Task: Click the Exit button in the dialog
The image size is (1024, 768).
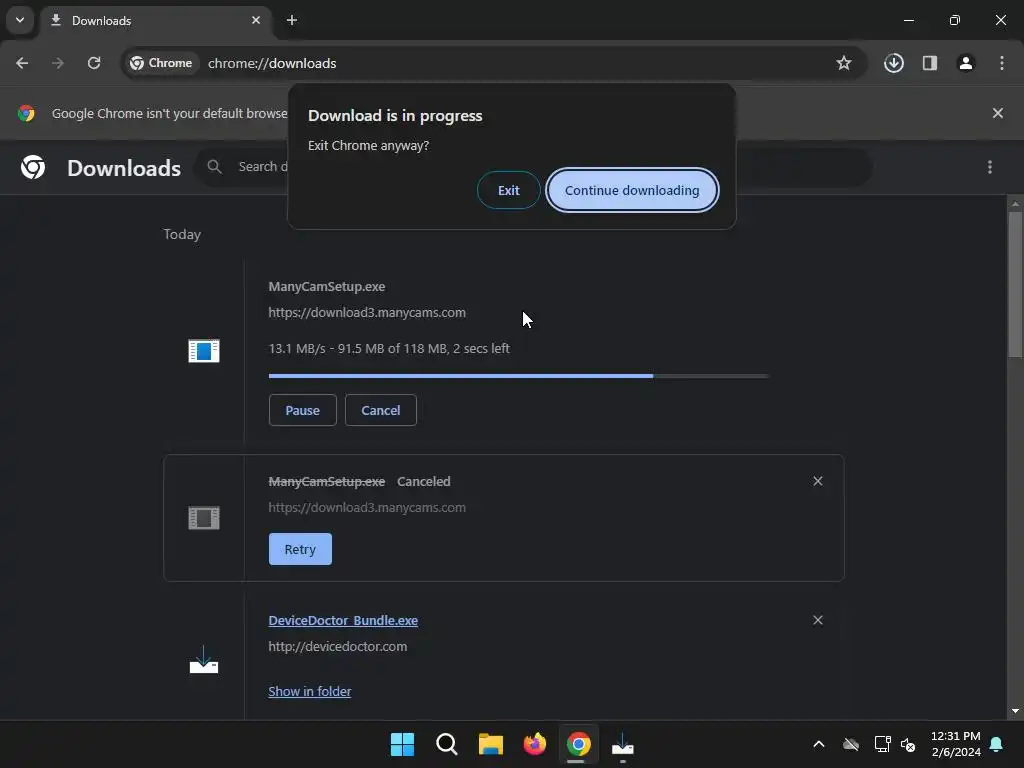Action: click(508, 190)
